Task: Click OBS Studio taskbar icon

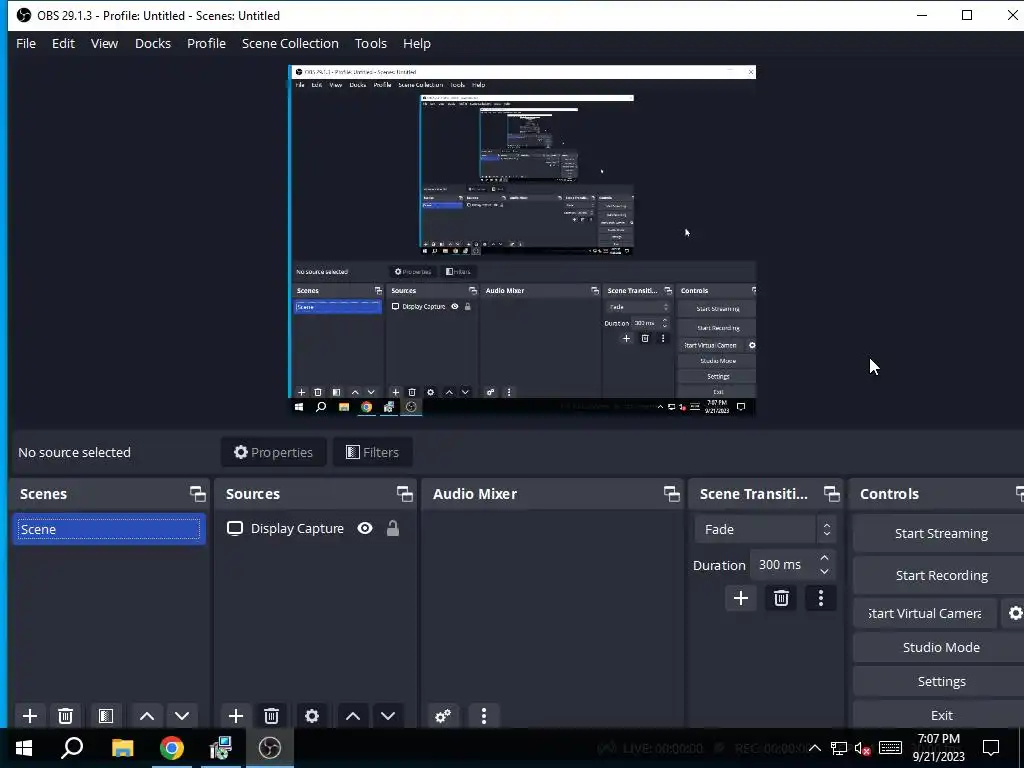Action: click(x=270, y=748)
